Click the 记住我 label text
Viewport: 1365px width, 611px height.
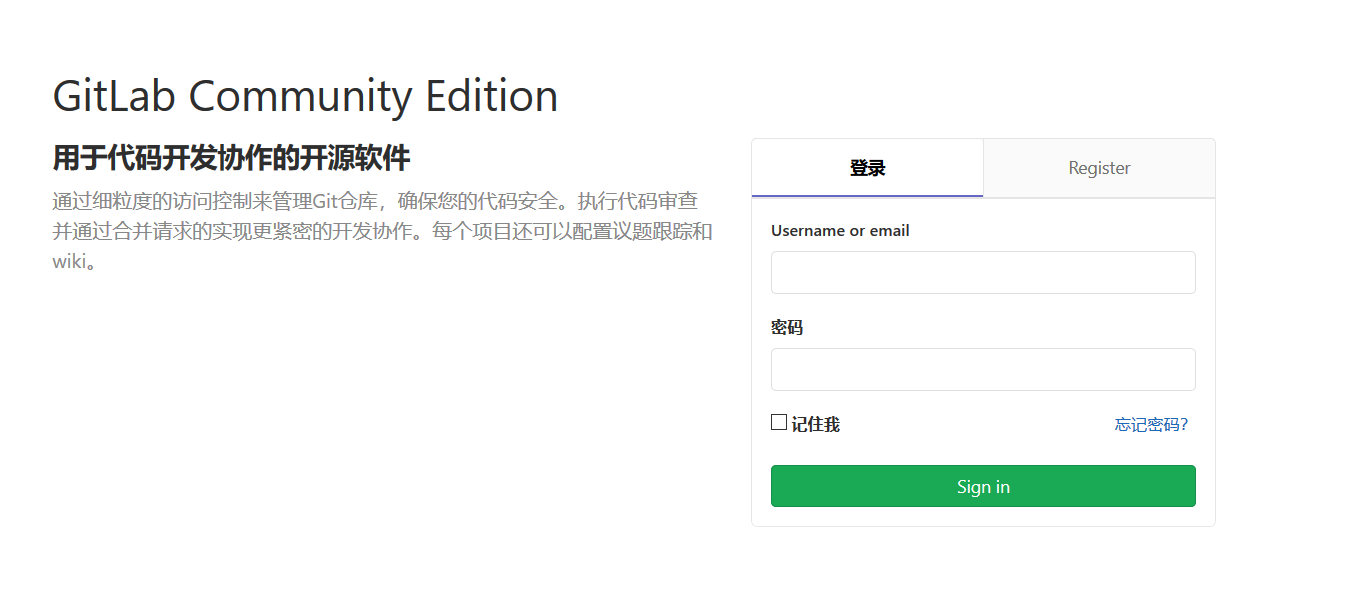(812, 423)
